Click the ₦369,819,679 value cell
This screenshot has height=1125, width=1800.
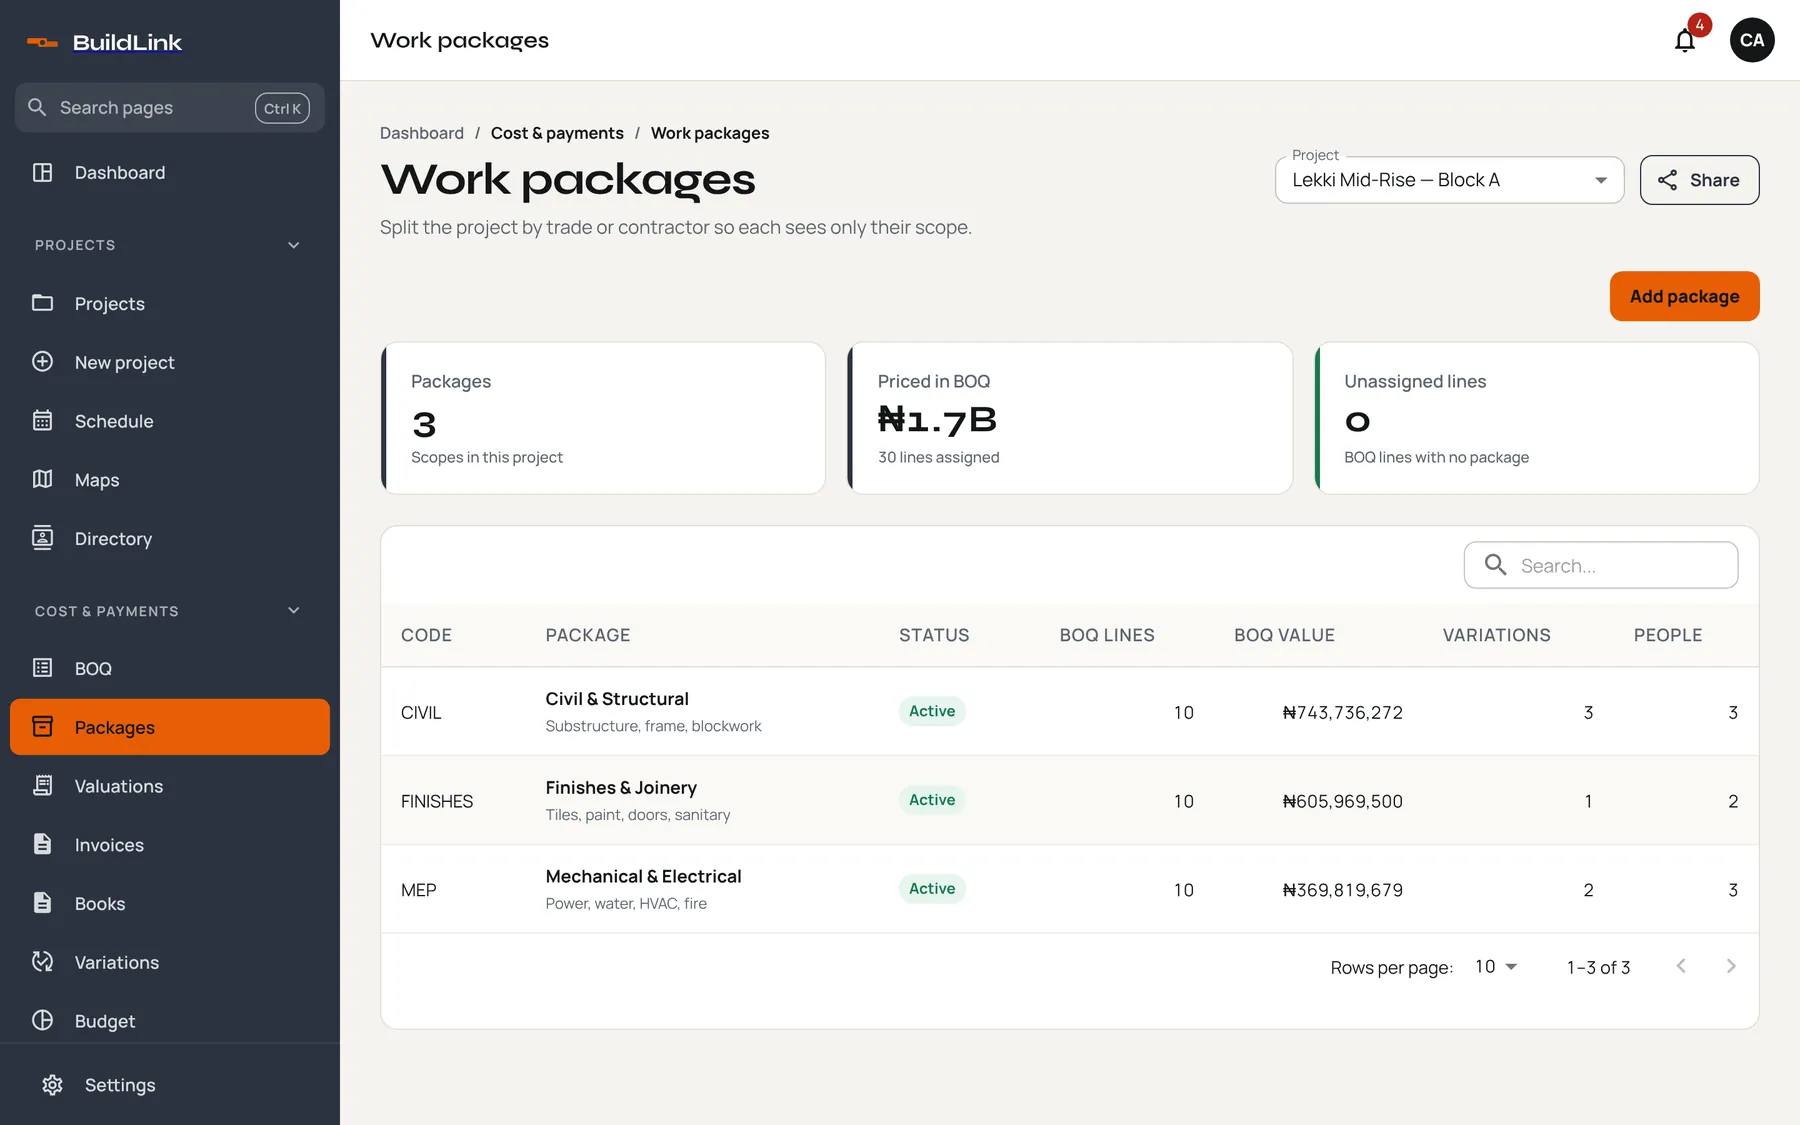[1343, 890]
